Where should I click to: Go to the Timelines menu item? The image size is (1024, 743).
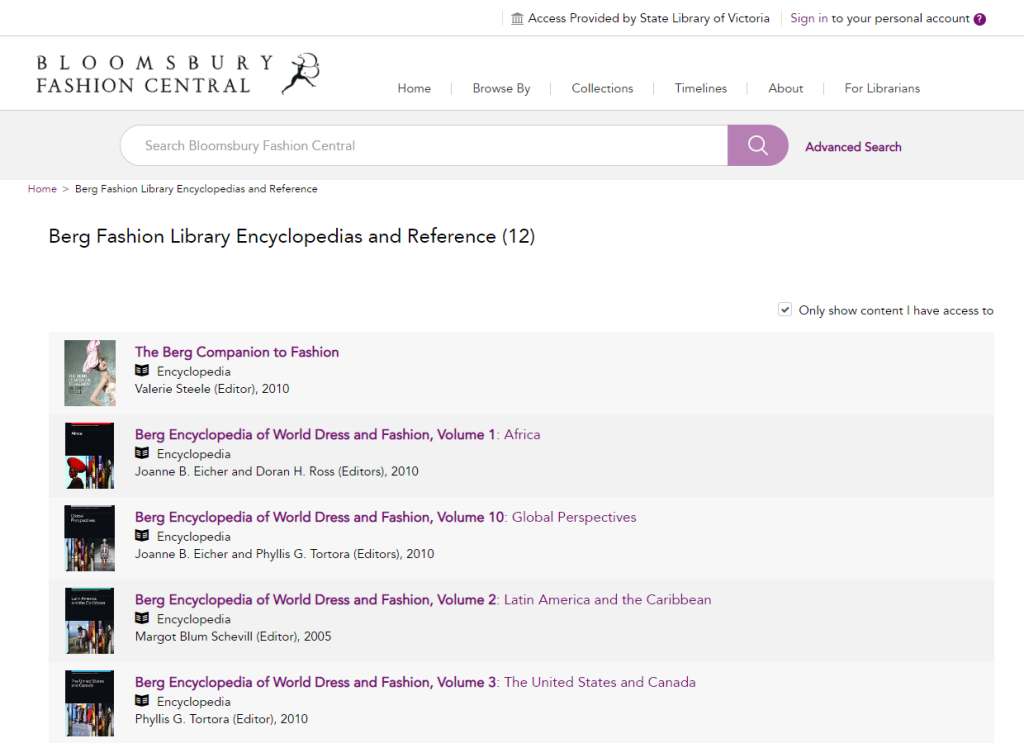700,88
